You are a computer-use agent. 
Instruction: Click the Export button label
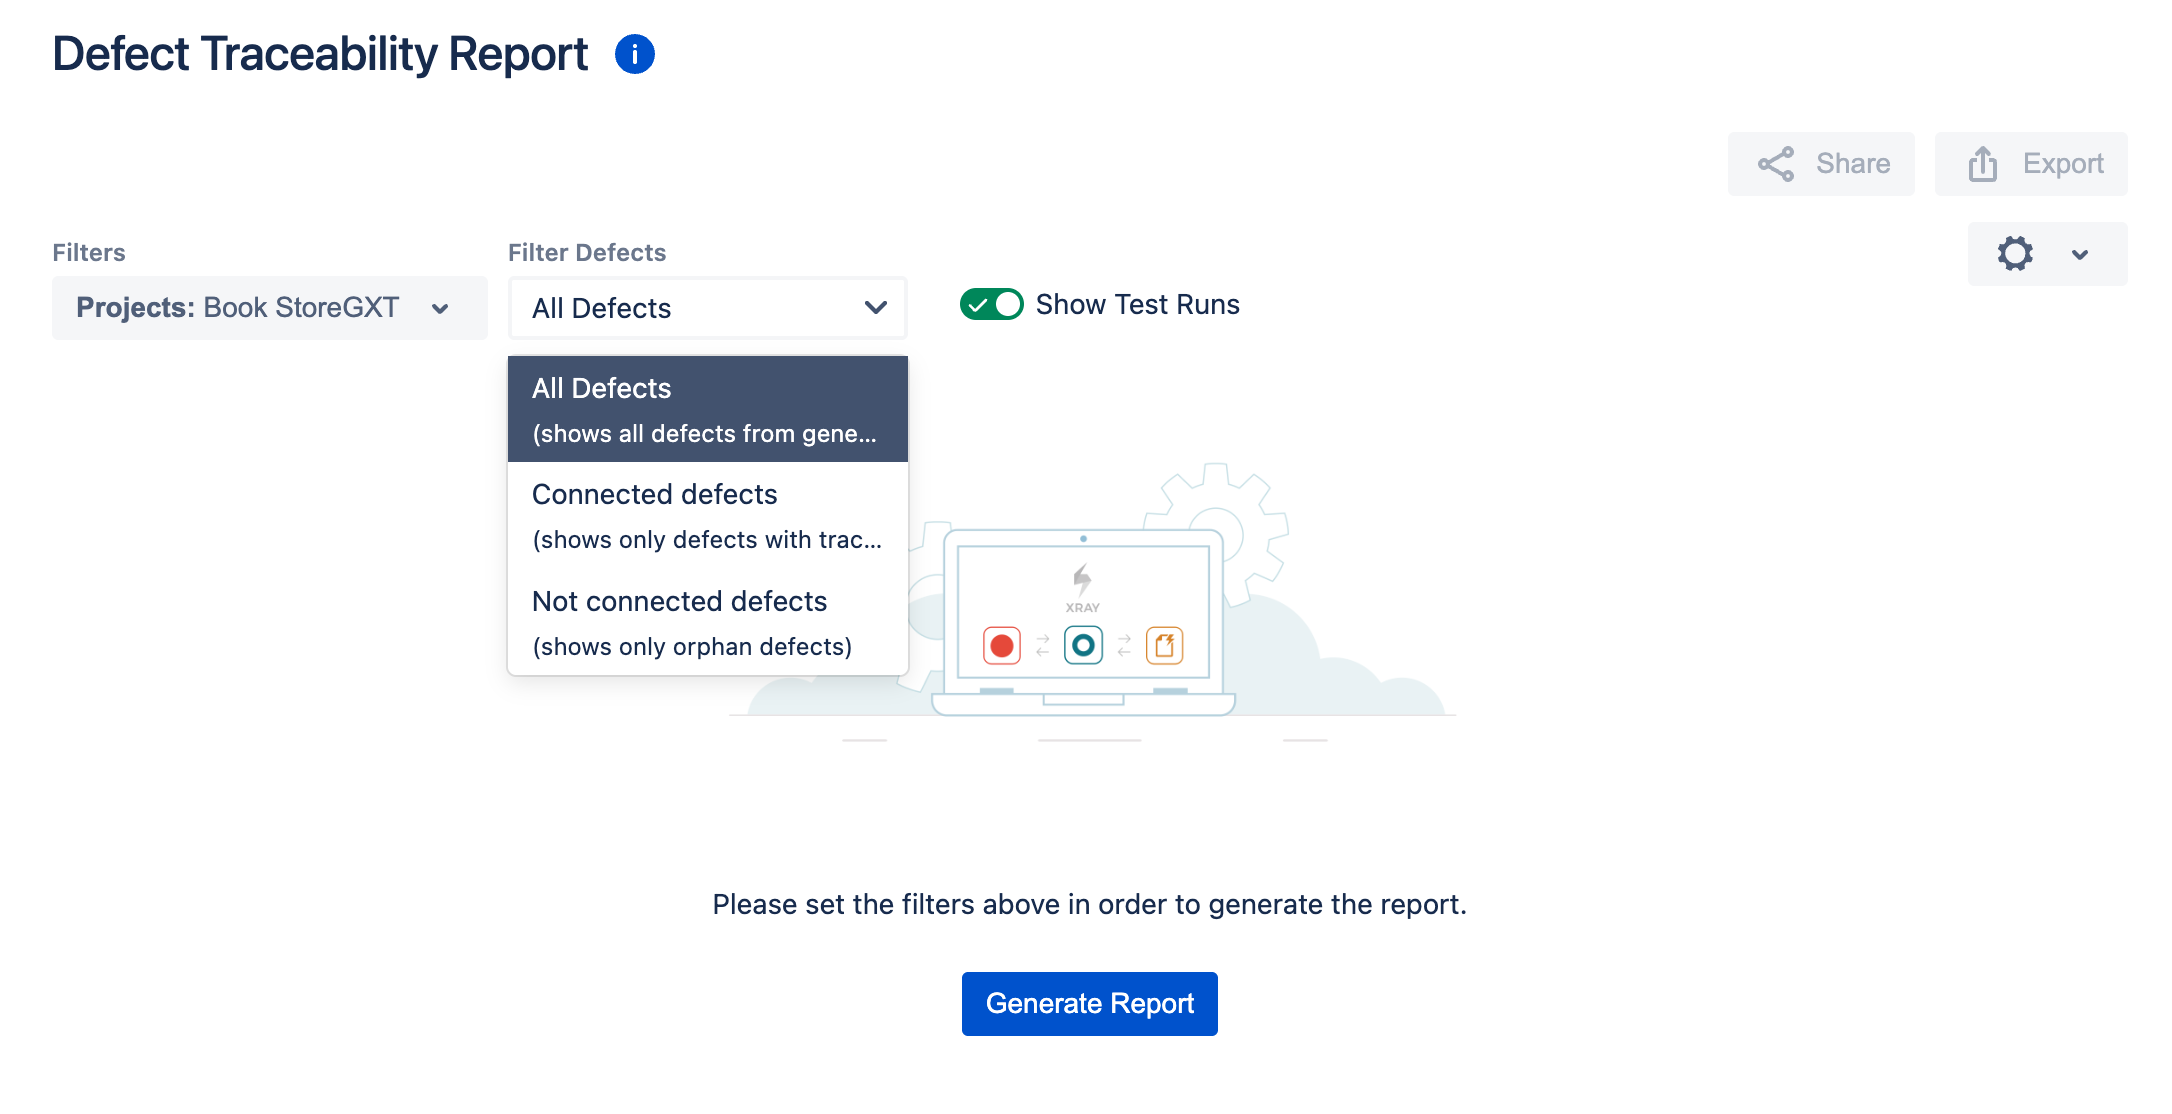tap(2063, 164)
